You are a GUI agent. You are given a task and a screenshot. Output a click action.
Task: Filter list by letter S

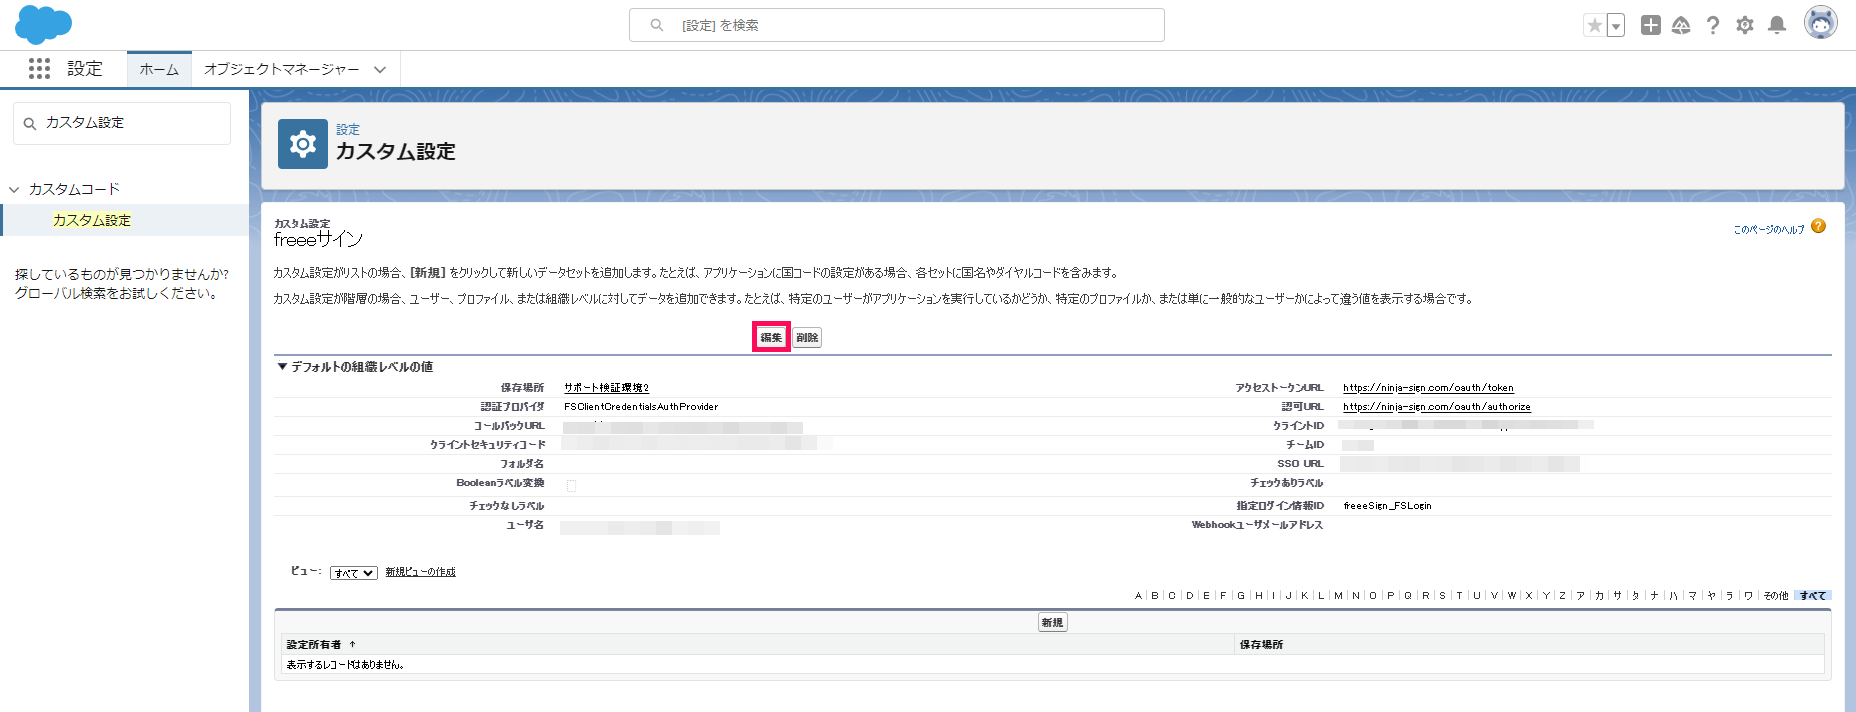point(1442,595)
